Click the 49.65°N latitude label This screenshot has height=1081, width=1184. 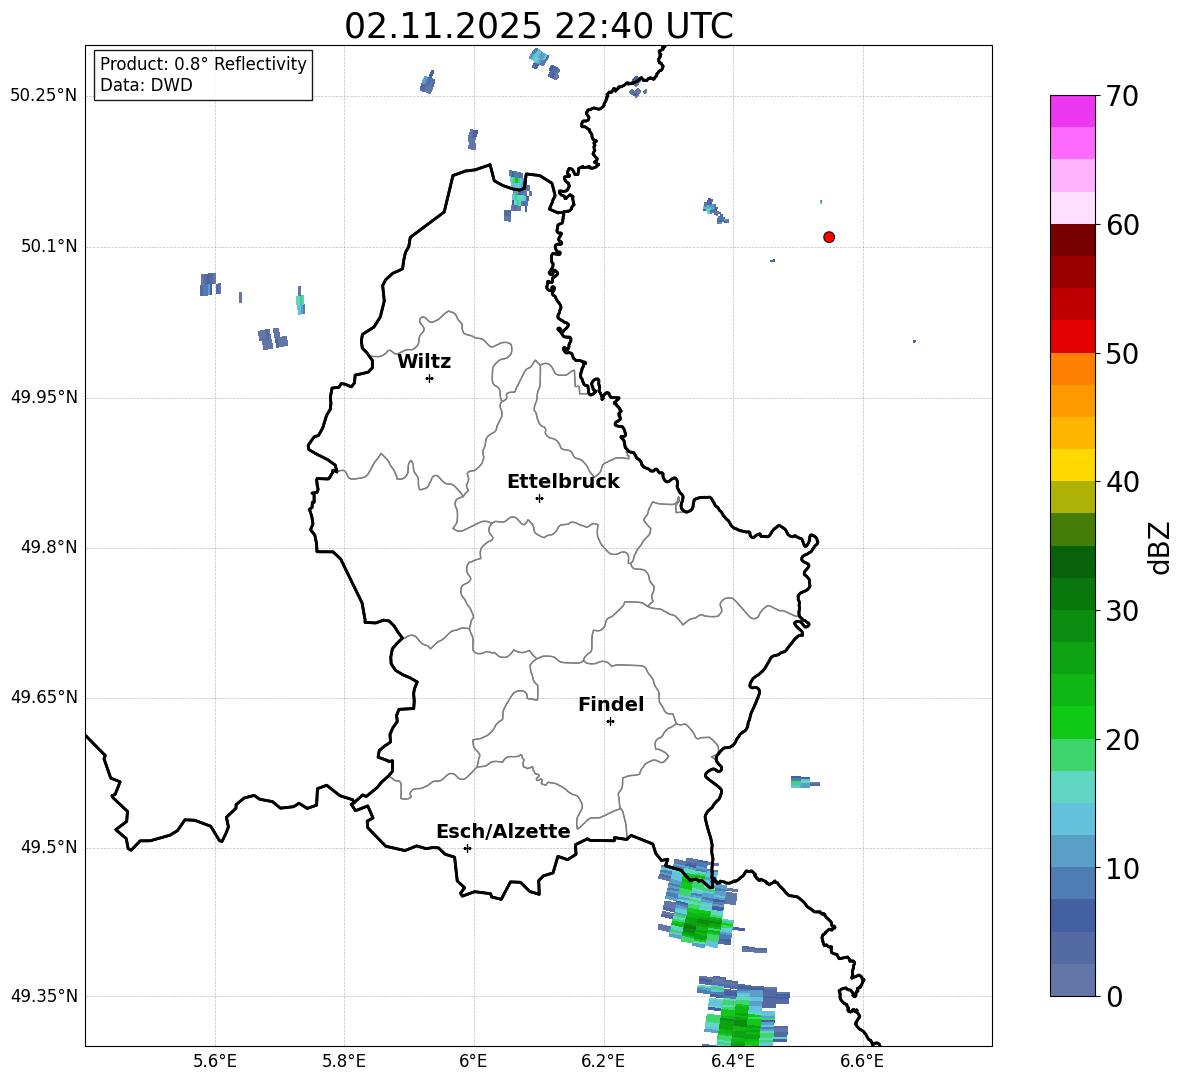click(x=43, y=697)
